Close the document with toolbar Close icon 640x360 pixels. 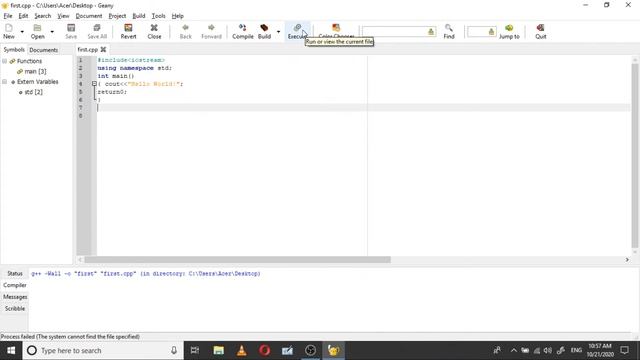pyautogui.click(x=154, y=31)
